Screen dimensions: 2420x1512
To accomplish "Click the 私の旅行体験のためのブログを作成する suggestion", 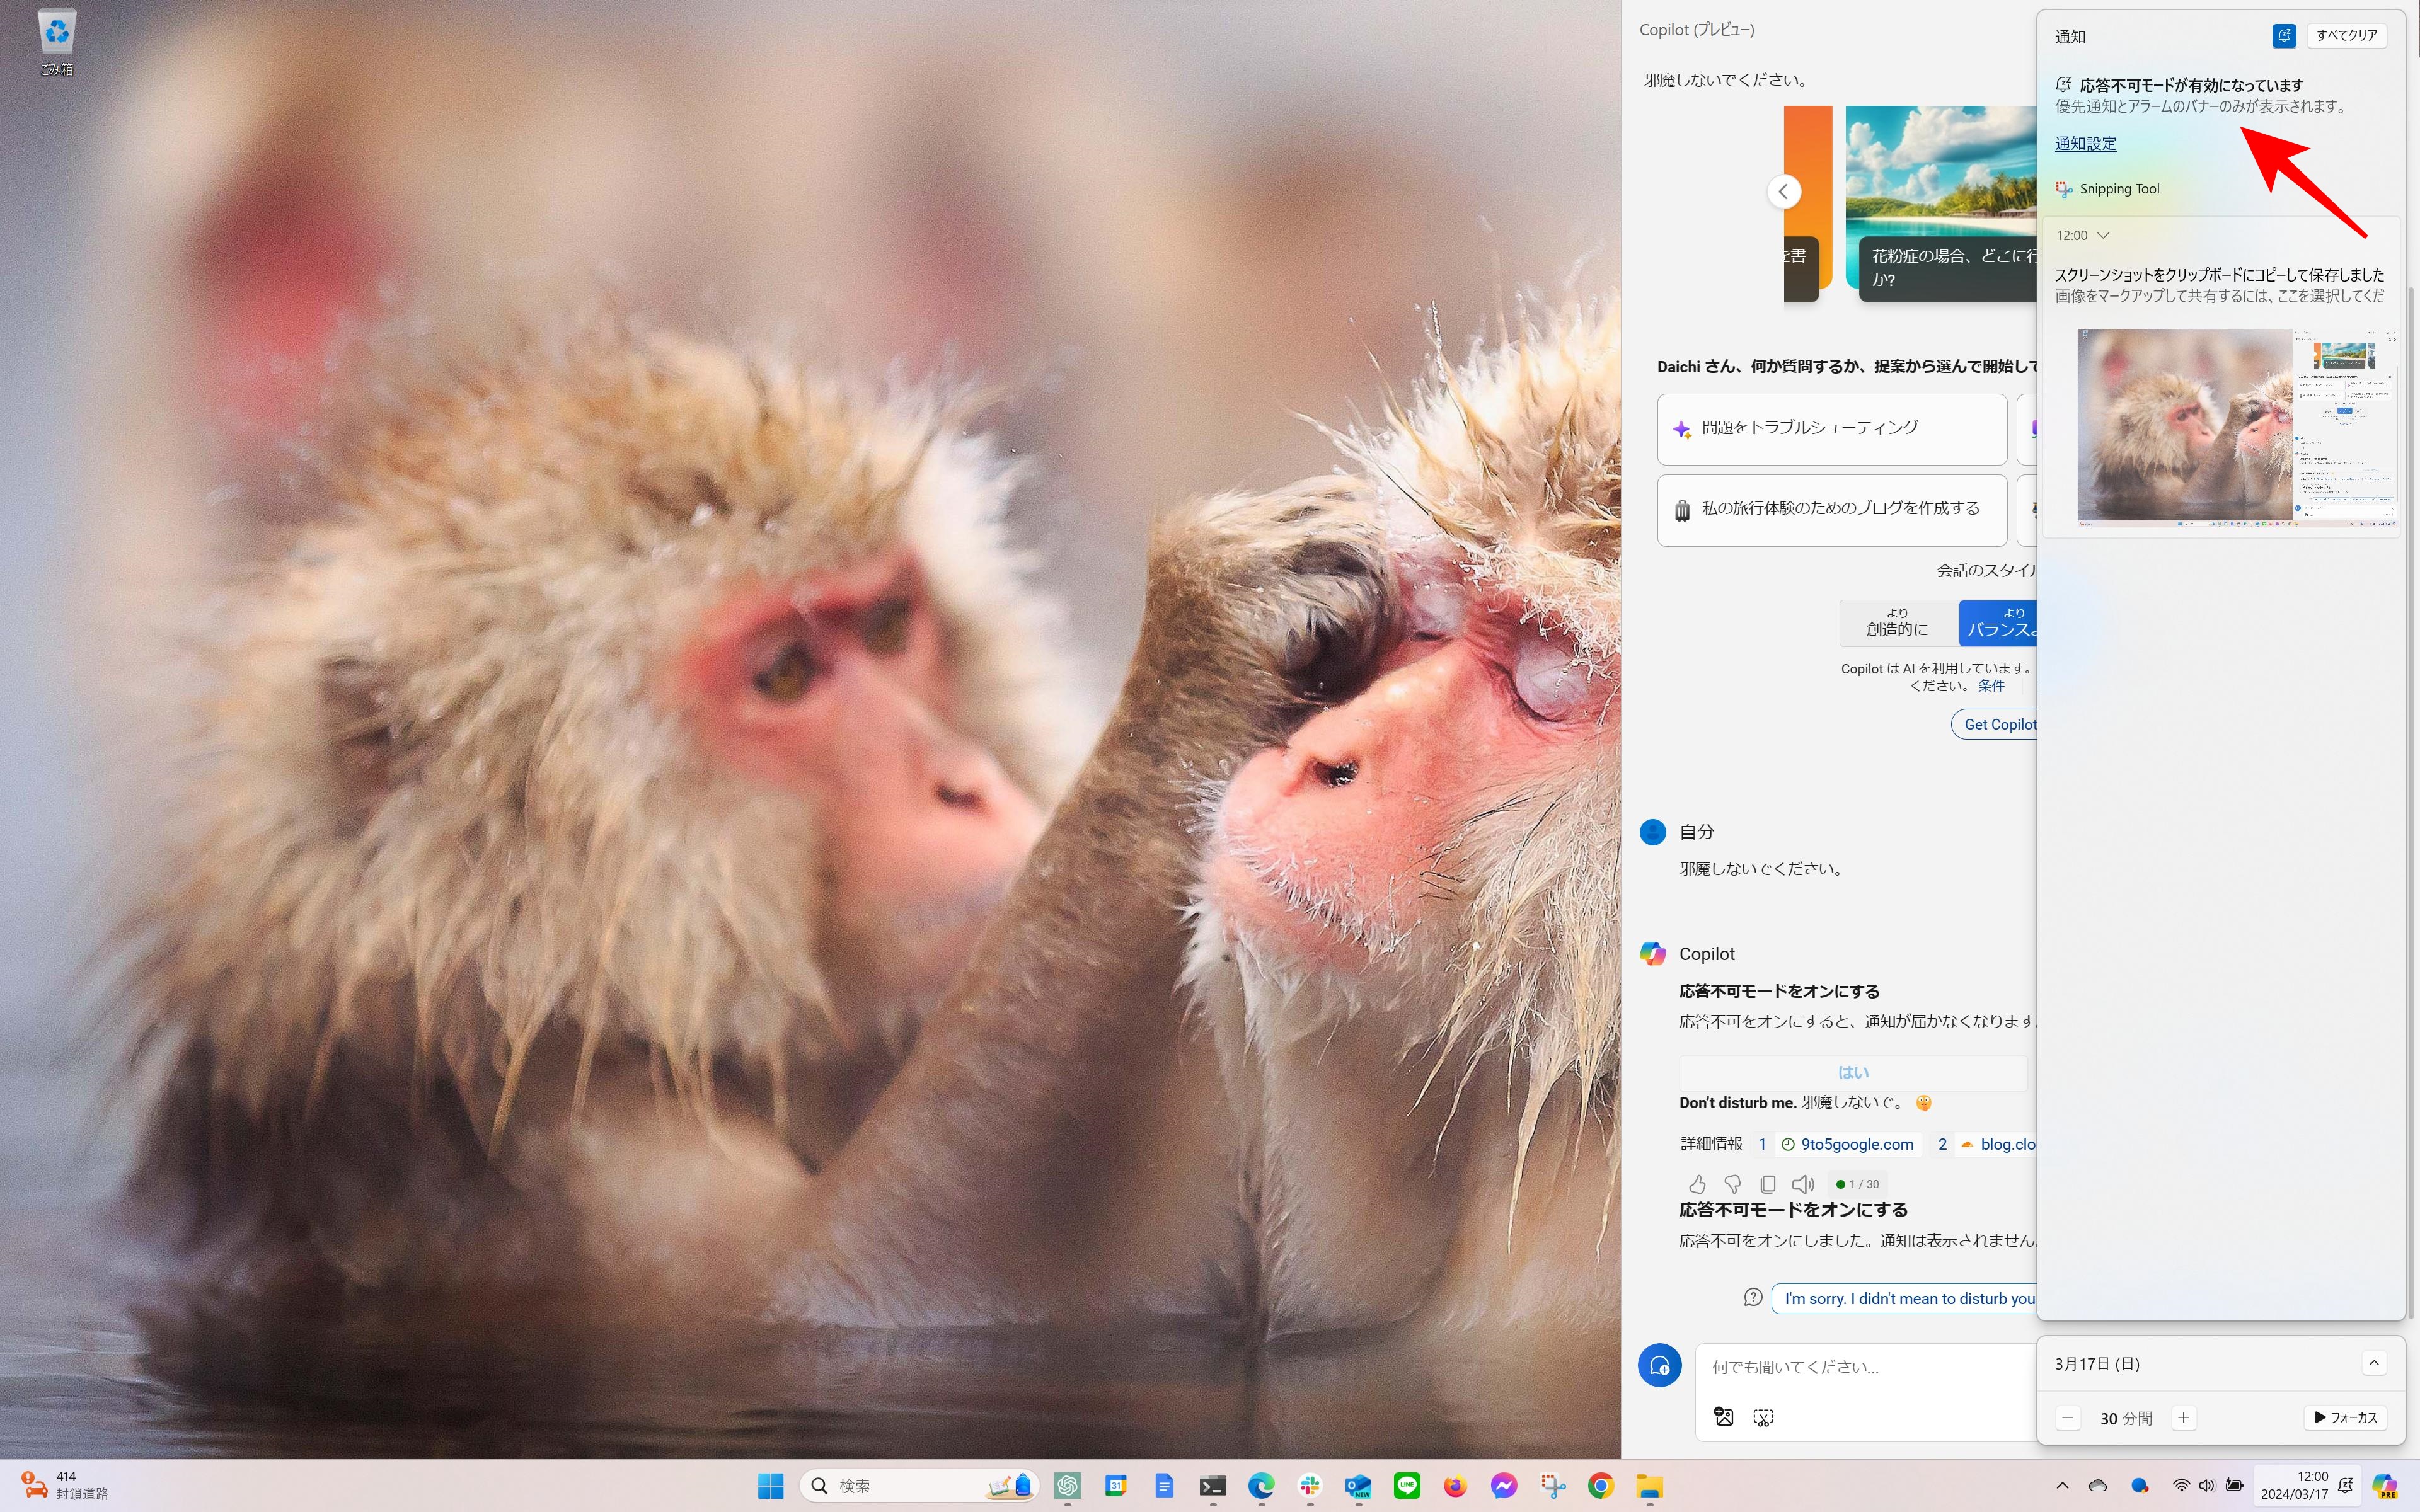I will (1831, 510).
